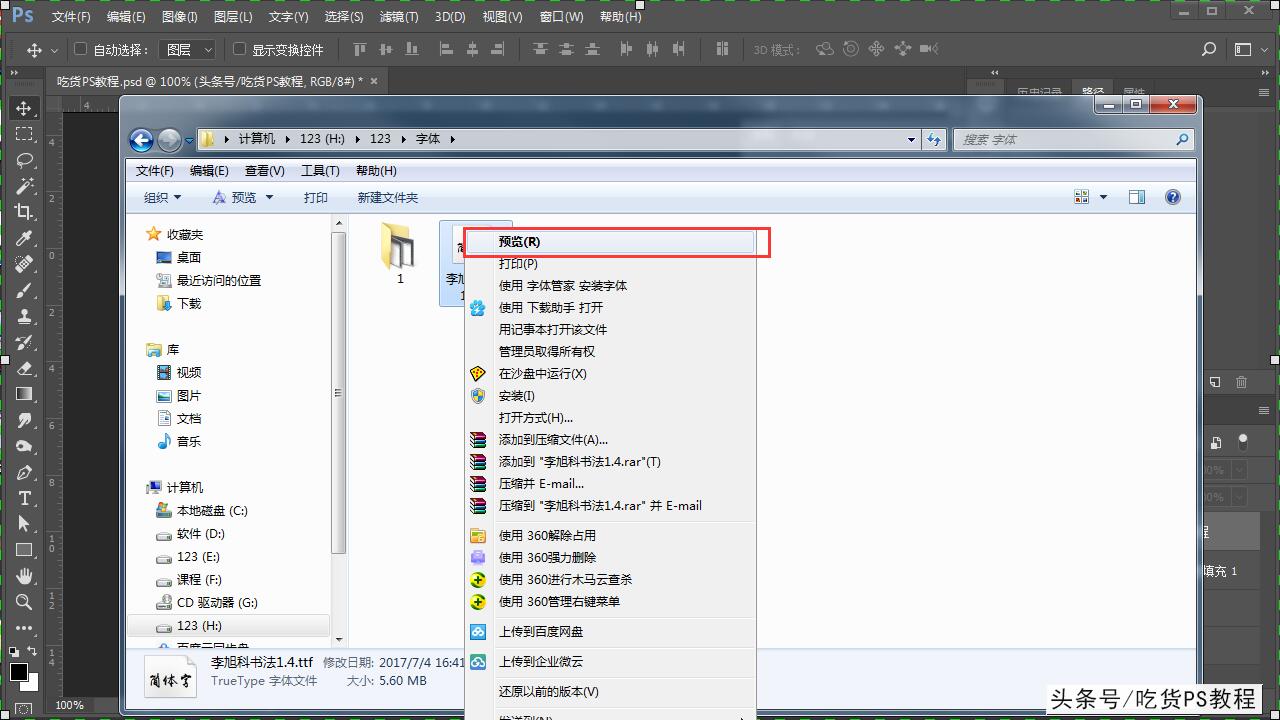Click the Photoshop search magnifier icon

(1209, 49)
